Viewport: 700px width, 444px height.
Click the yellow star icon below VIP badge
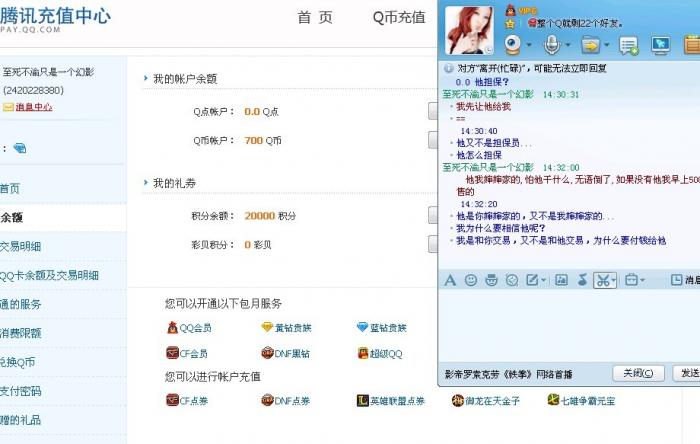coord(510,24)
